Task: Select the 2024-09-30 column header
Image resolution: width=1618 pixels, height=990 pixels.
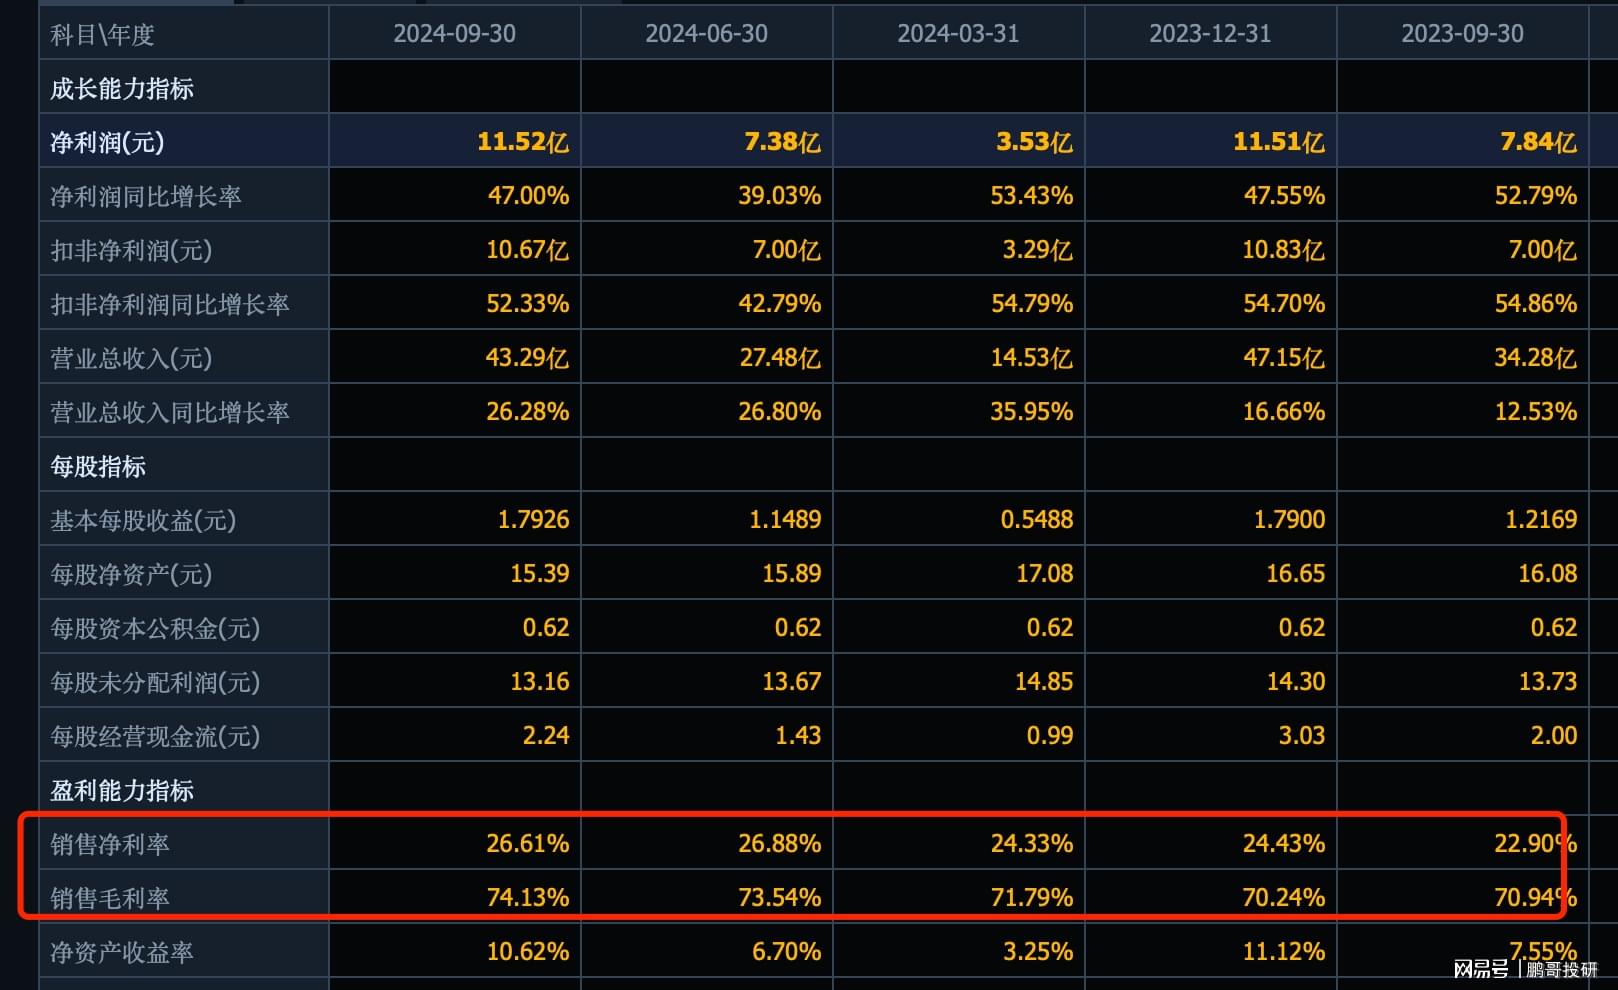Action: (x=454, y=34)
